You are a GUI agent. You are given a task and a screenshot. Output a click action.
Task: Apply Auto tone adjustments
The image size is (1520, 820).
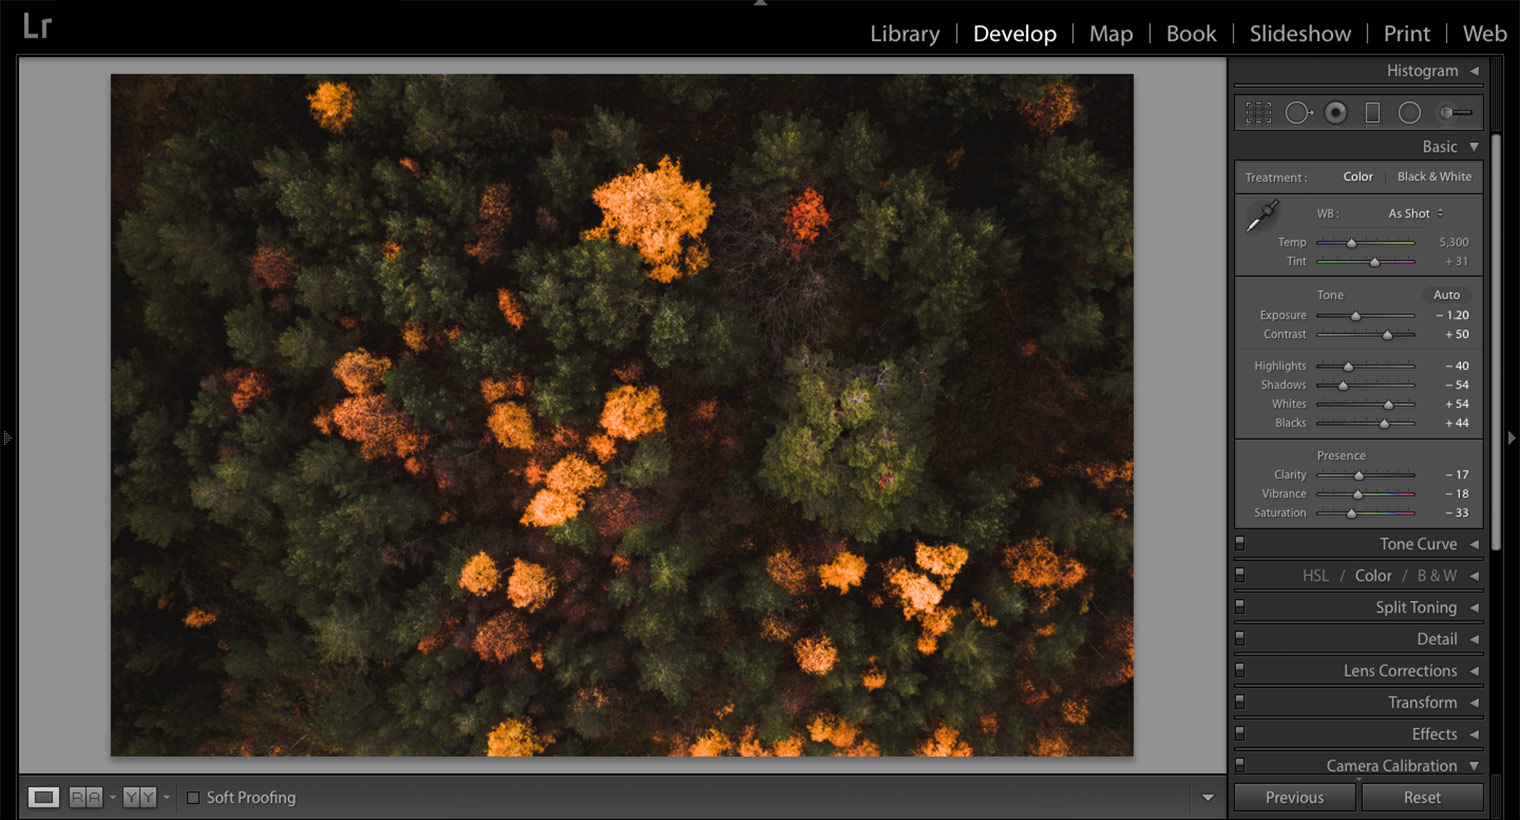(1446, 294)
